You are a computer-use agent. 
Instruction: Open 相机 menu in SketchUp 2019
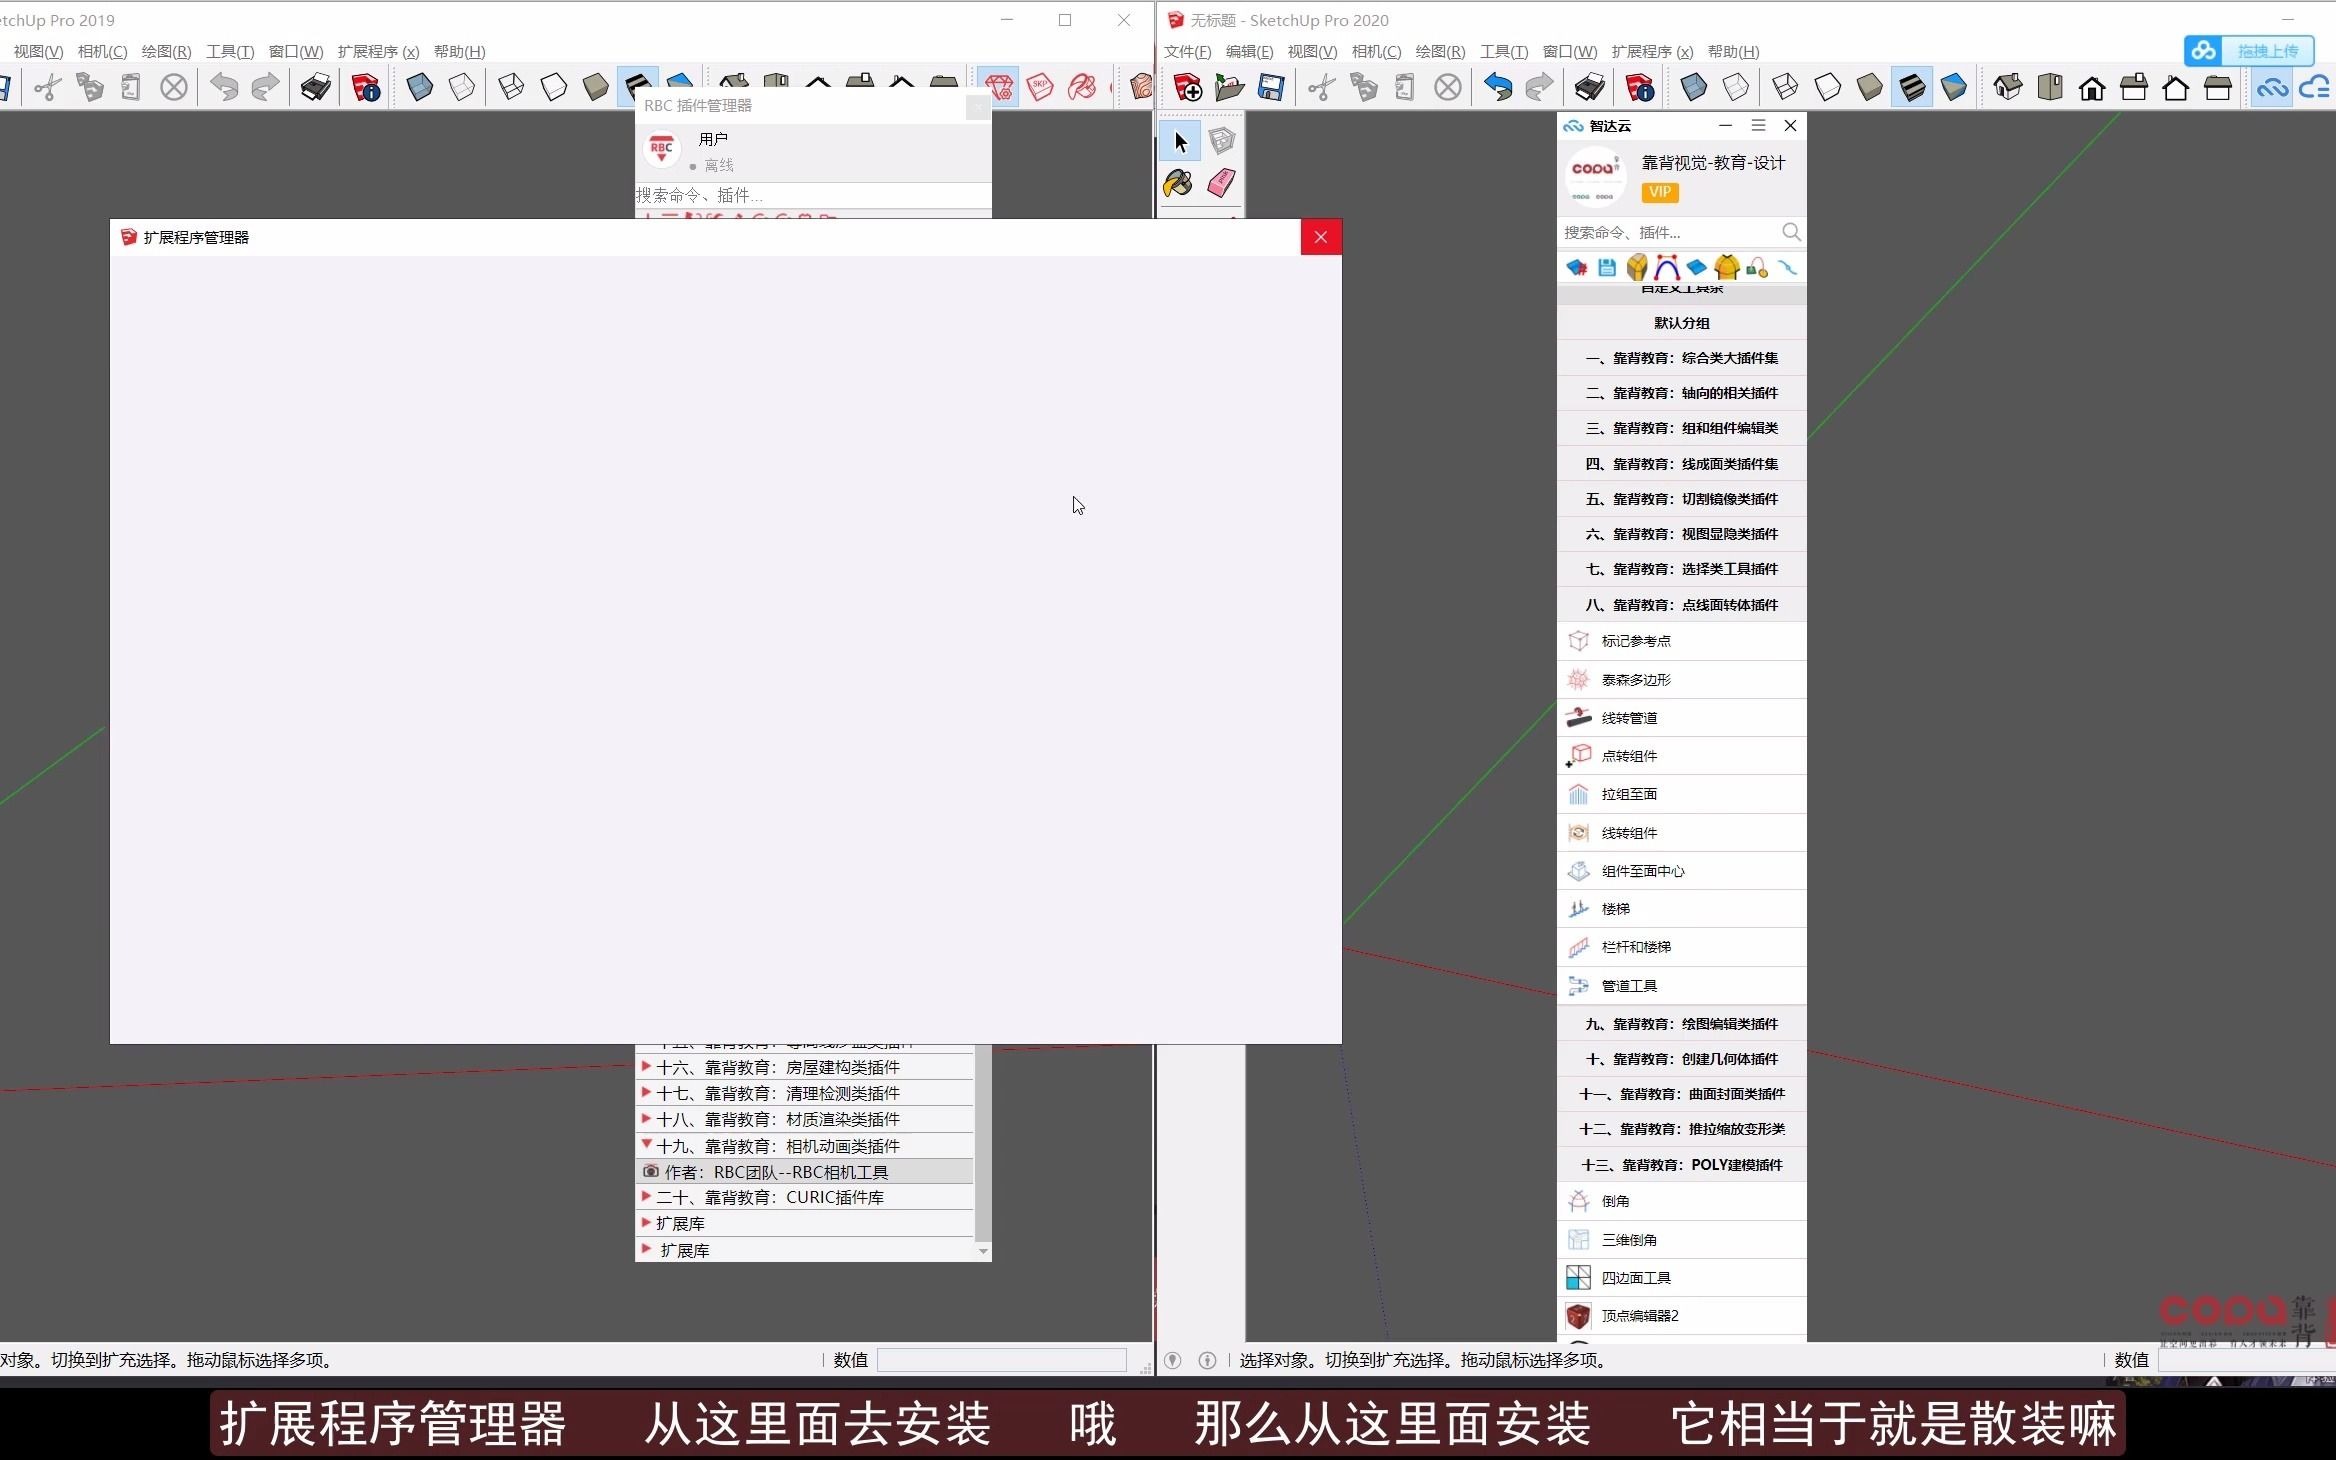(x=102, y=51)
